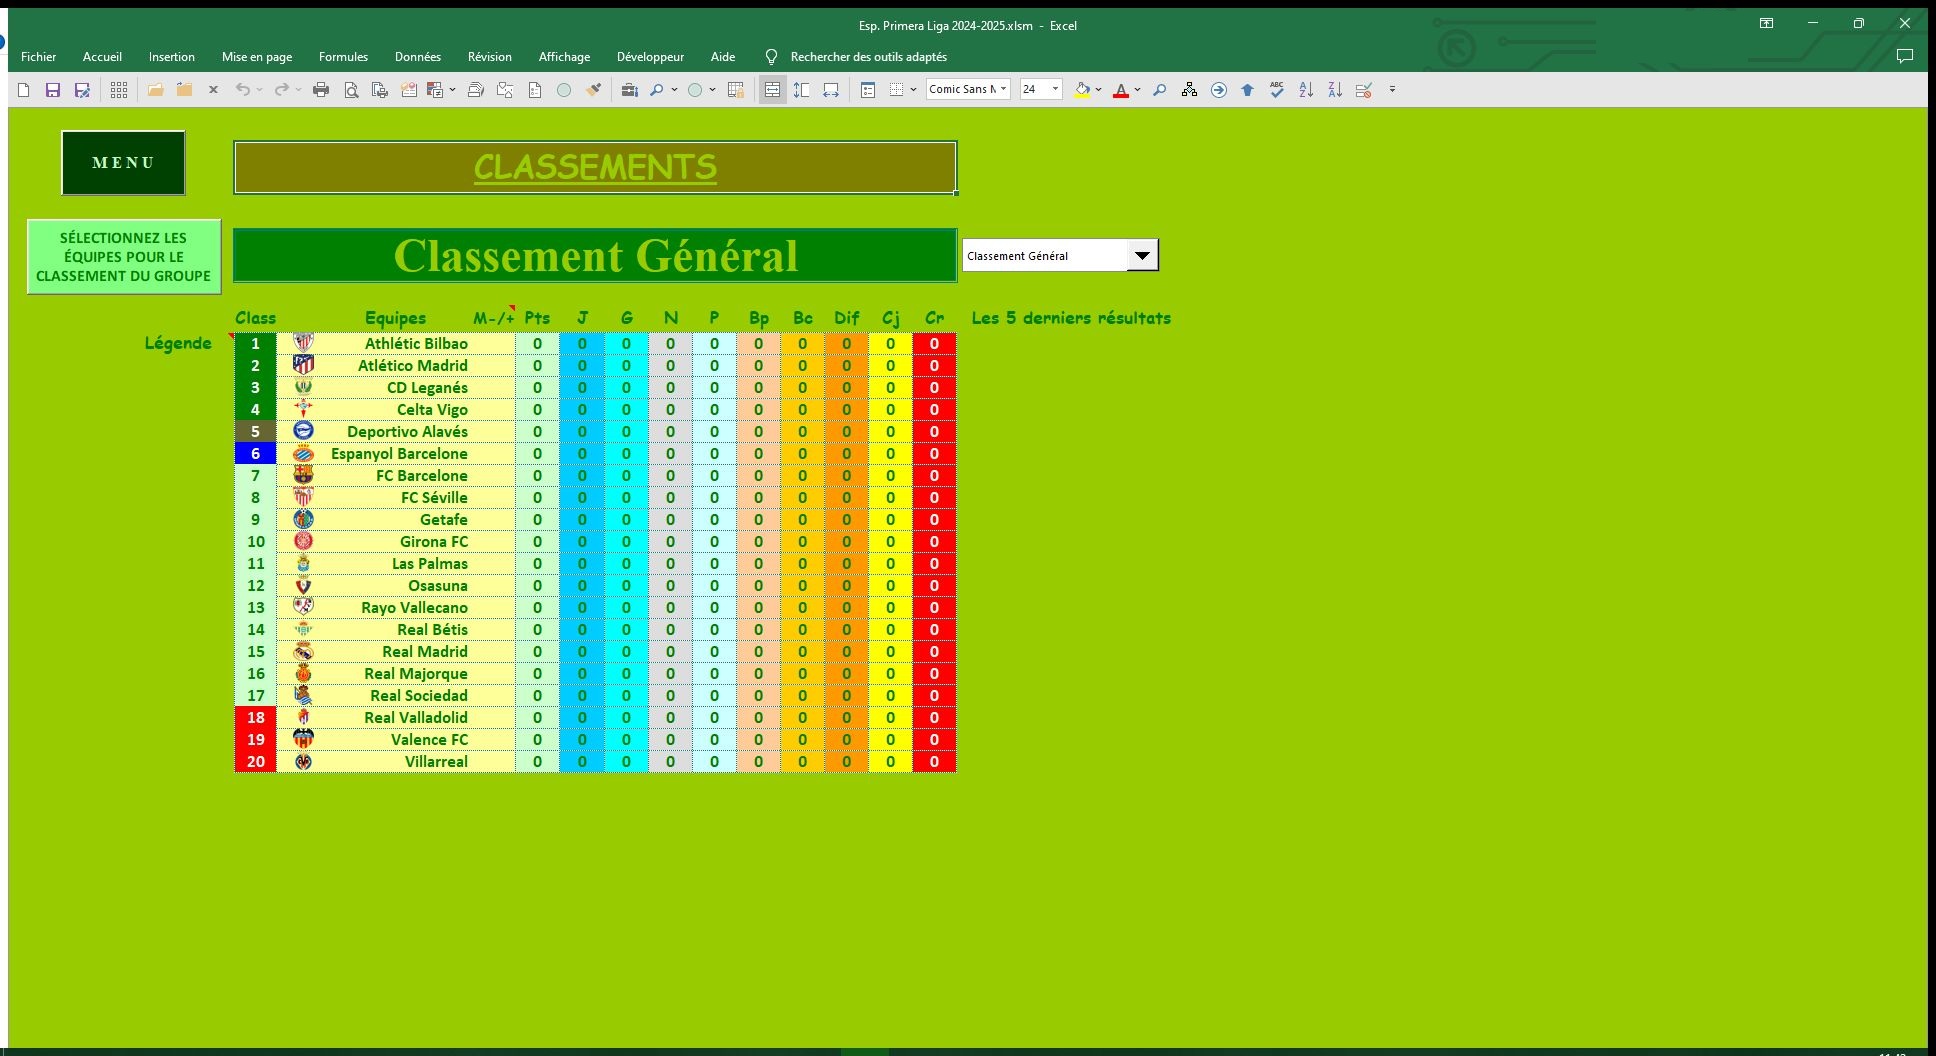The width and height of the screenshot is (1936, 1056).
Task: Click the Pts column header
Action: point(537,318)
